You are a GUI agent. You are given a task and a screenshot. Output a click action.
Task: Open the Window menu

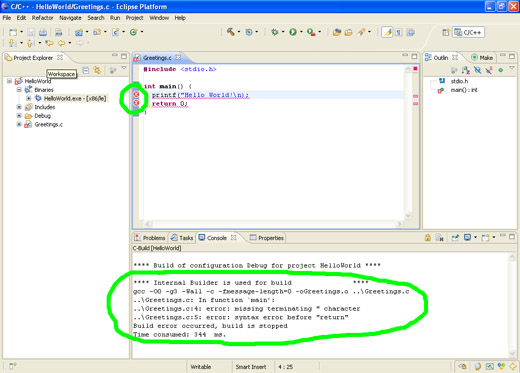pos(159,18)
